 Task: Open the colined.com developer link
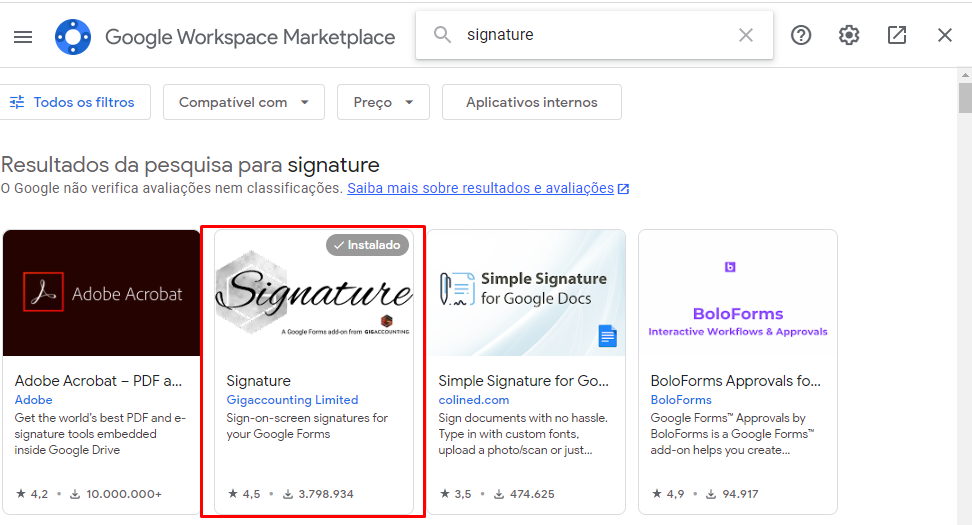(474, 400)
